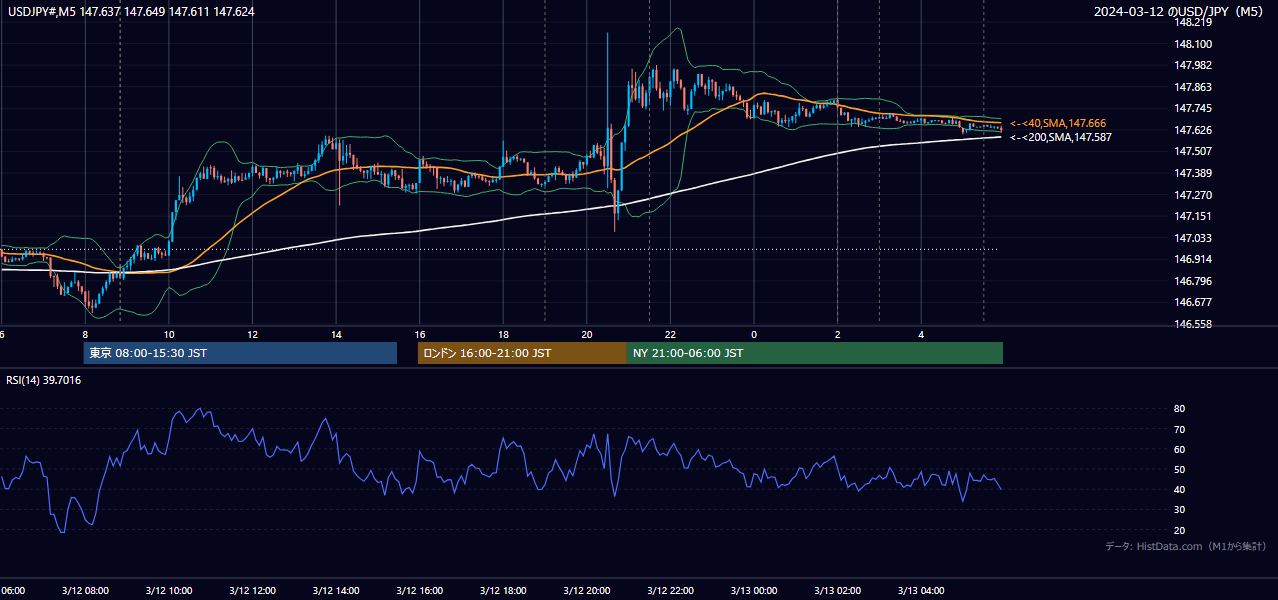This screenshot has height=600, width=1278.
Task: Click the 3/12 22:00 date label
Action: point(671,590)
